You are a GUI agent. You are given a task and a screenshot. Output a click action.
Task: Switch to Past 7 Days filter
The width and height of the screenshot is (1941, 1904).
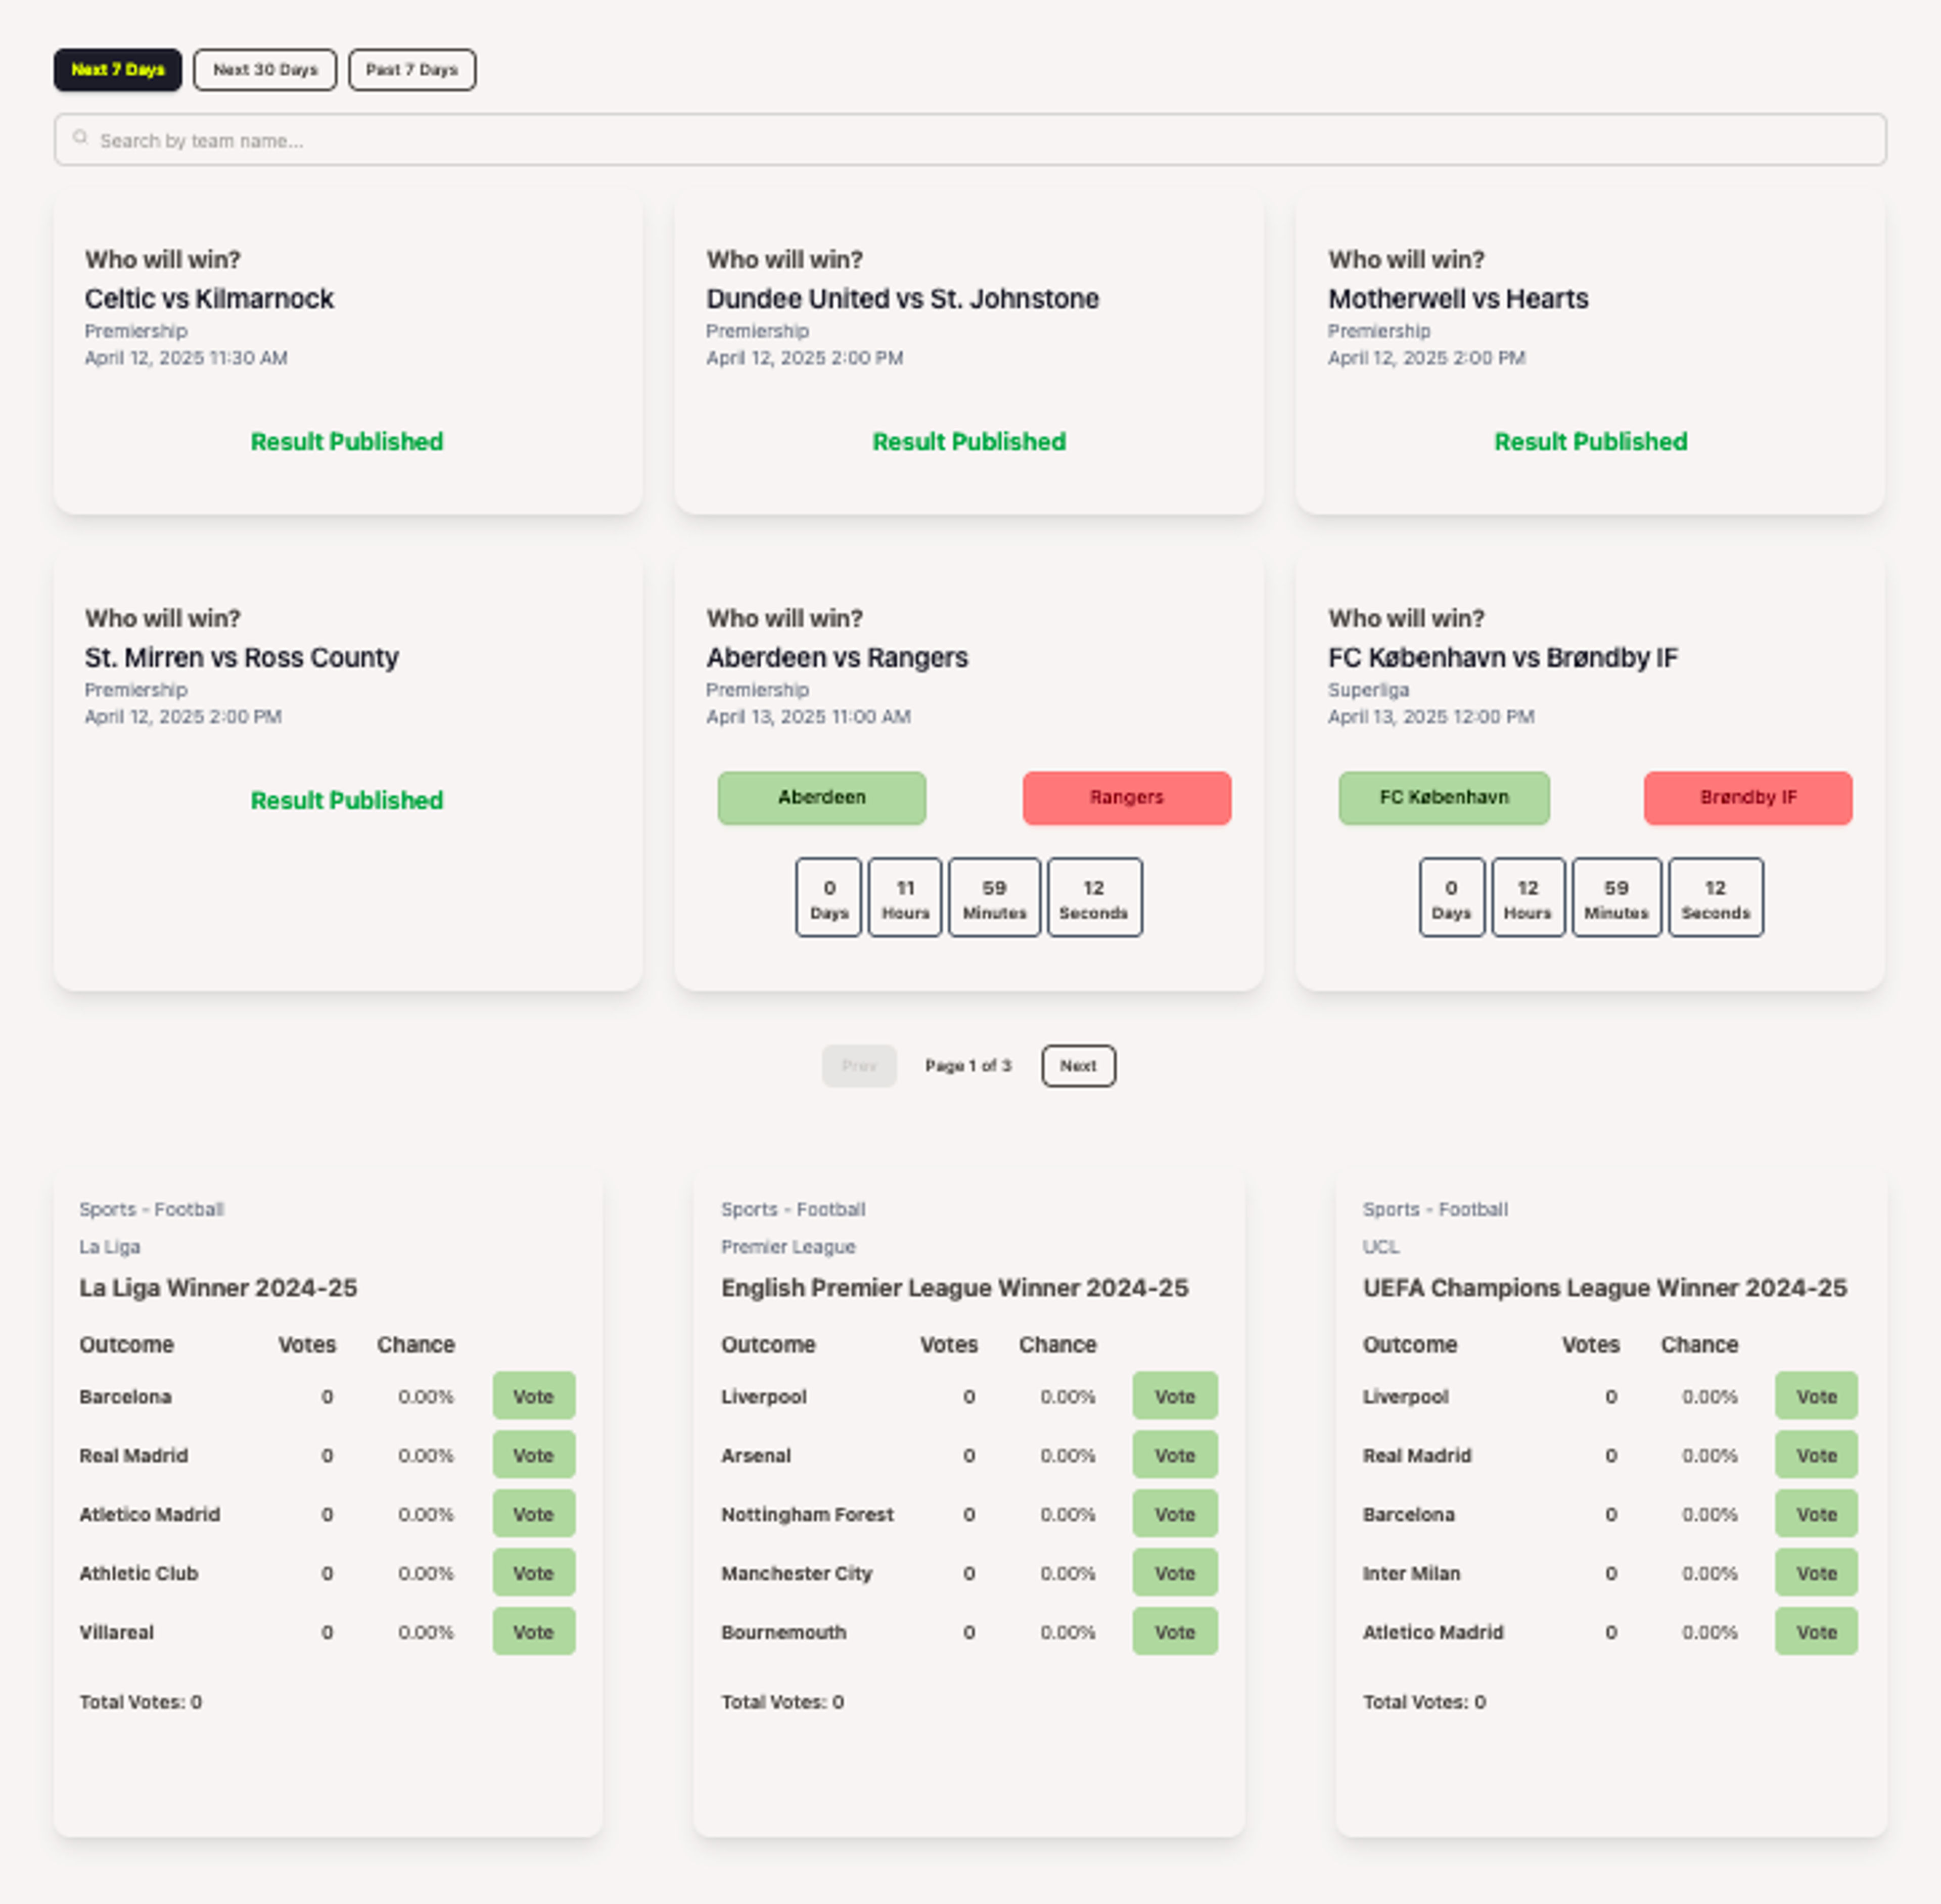[x=412, y=70]
